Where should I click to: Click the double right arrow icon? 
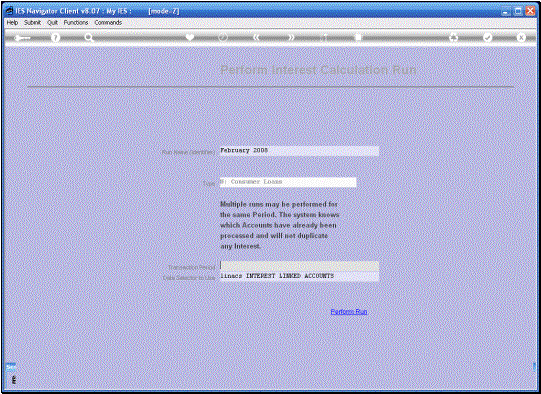point(291,37)
